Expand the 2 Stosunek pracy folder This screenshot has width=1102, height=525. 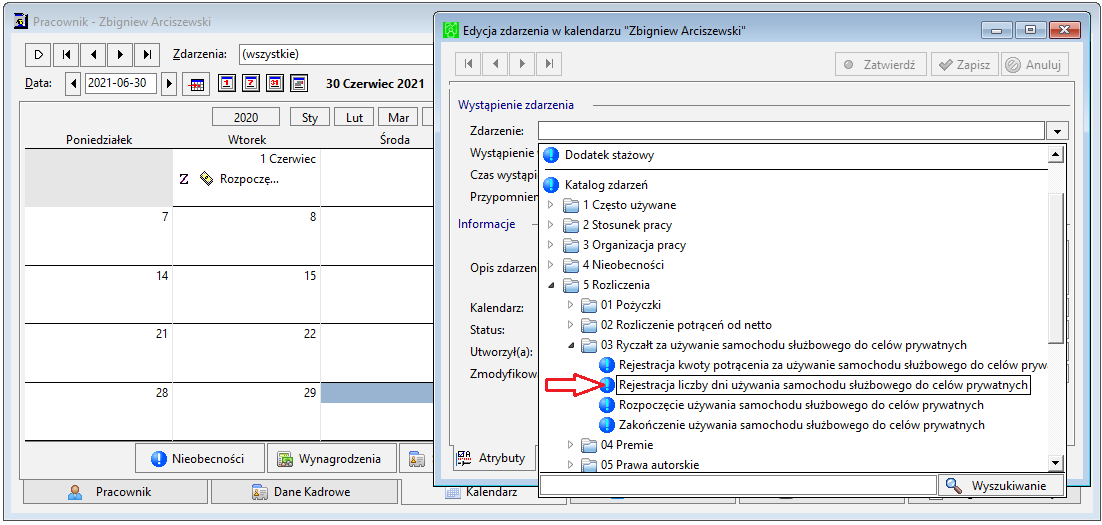point(550,226)
